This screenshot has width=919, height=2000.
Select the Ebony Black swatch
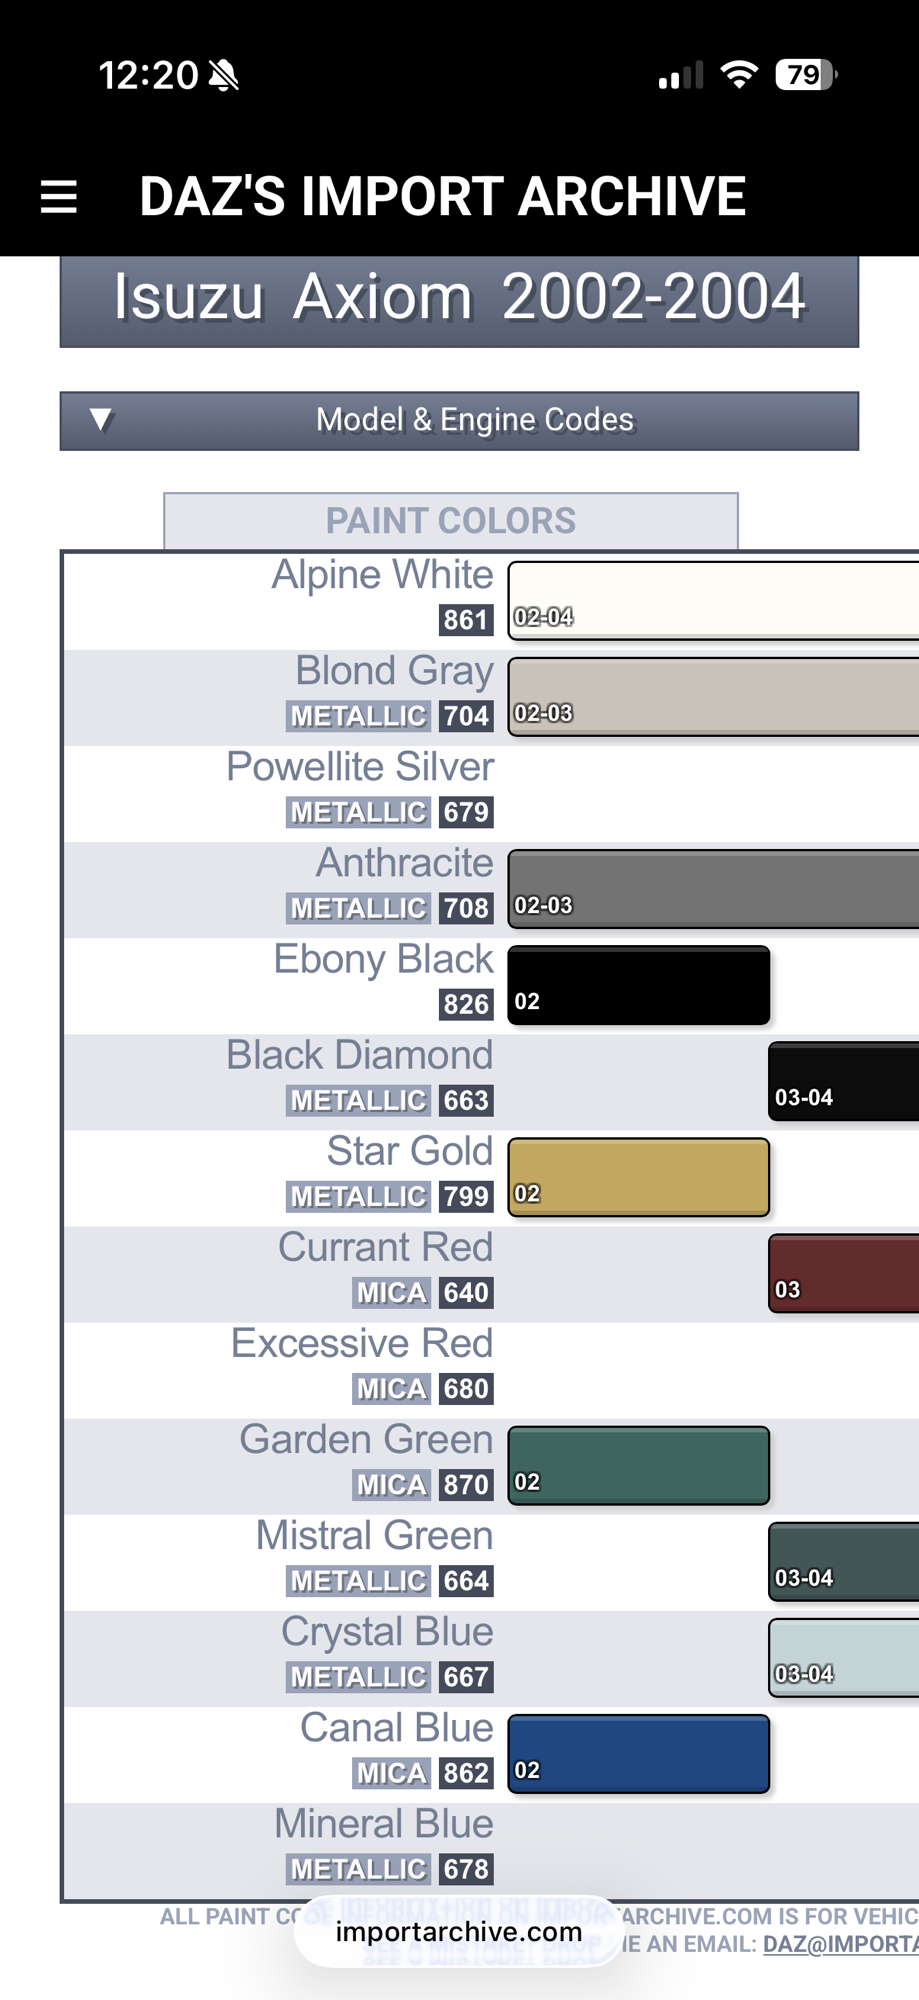(x=639, y=985)
